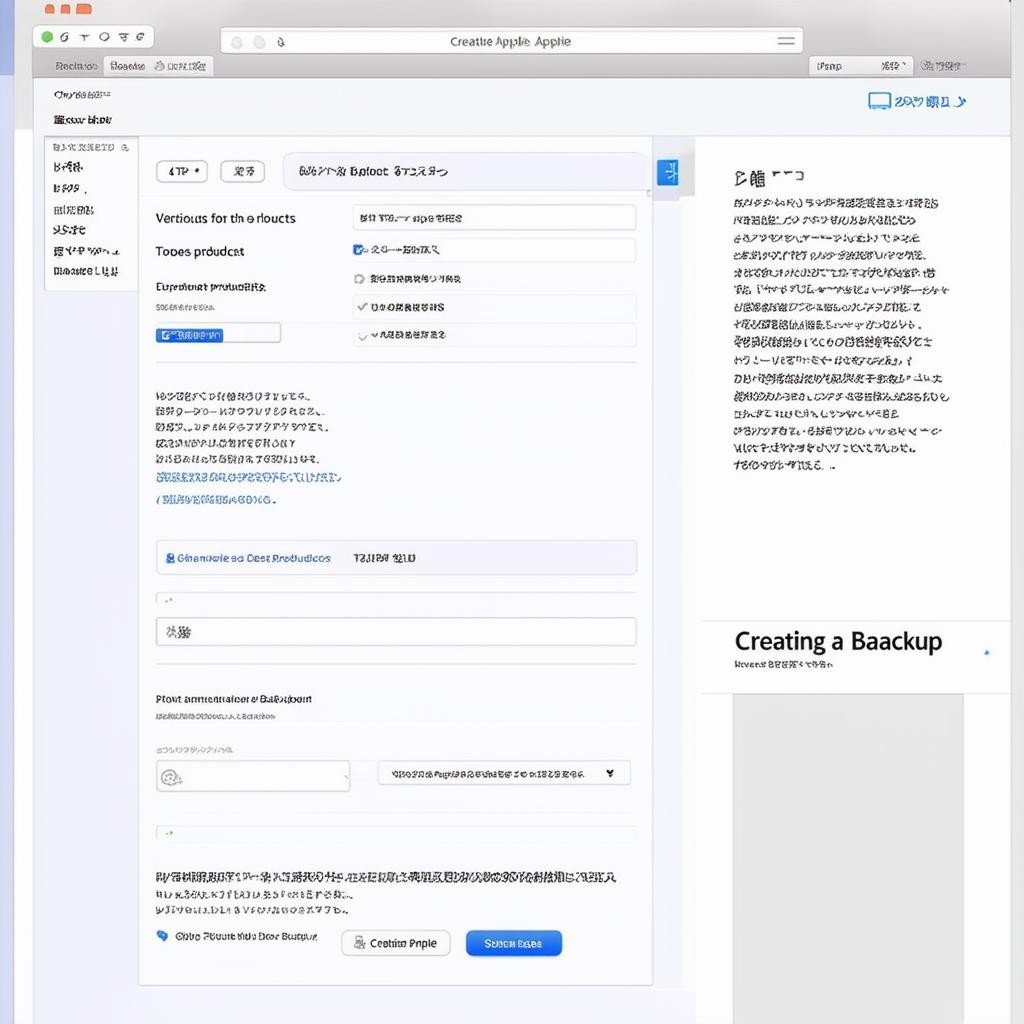Image resolution: width=1024 pixels, height=1024 pixels.
Task: Click the cookie icon in the lower-left input
Action: tap(171, 777)
